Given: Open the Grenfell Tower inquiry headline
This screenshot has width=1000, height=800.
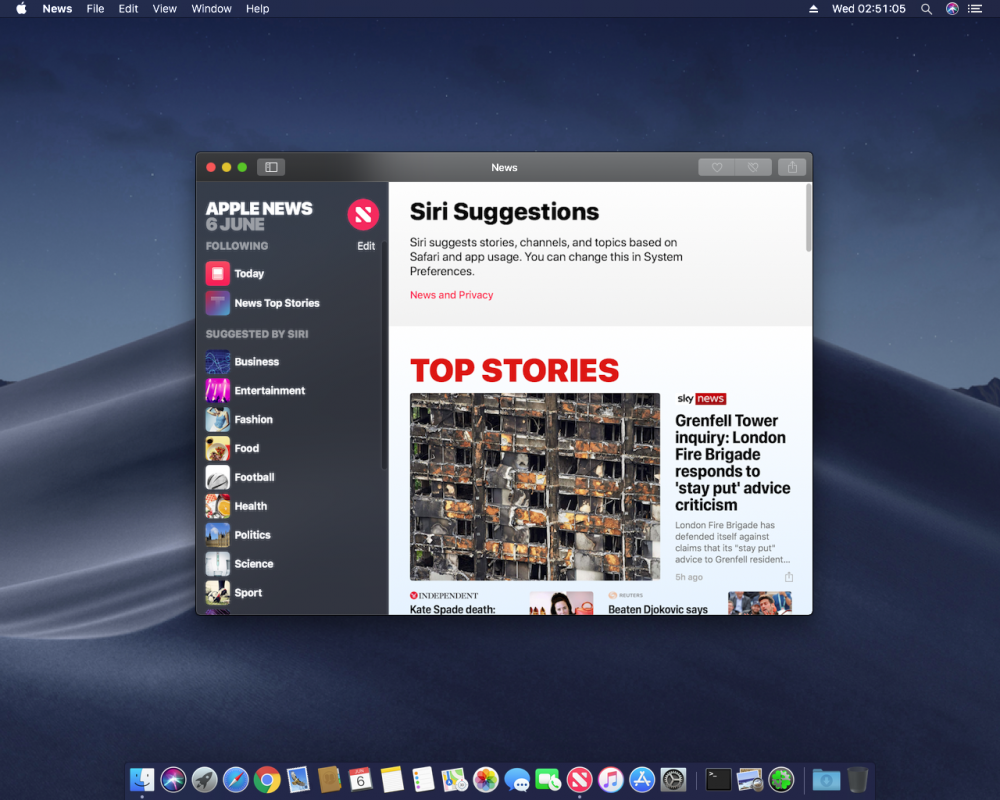Looking at the screenshot, I should click(x=733, y=463).
